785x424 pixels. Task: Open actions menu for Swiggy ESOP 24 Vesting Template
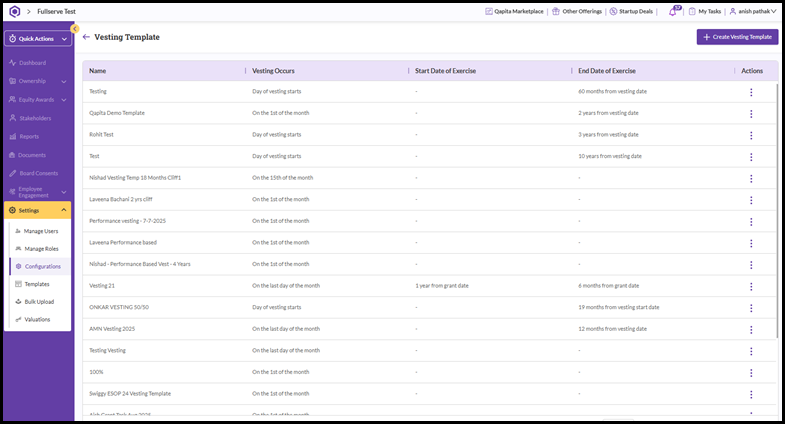click(x=751, y=394)
